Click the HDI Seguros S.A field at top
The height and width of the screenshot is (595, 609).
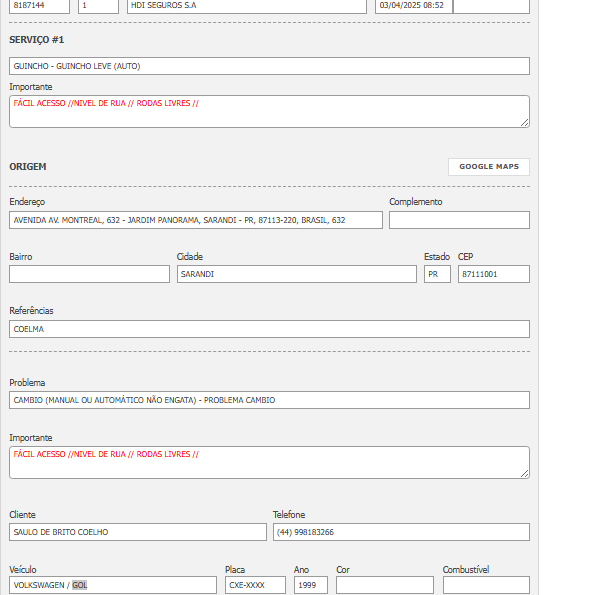click(247, 6)
